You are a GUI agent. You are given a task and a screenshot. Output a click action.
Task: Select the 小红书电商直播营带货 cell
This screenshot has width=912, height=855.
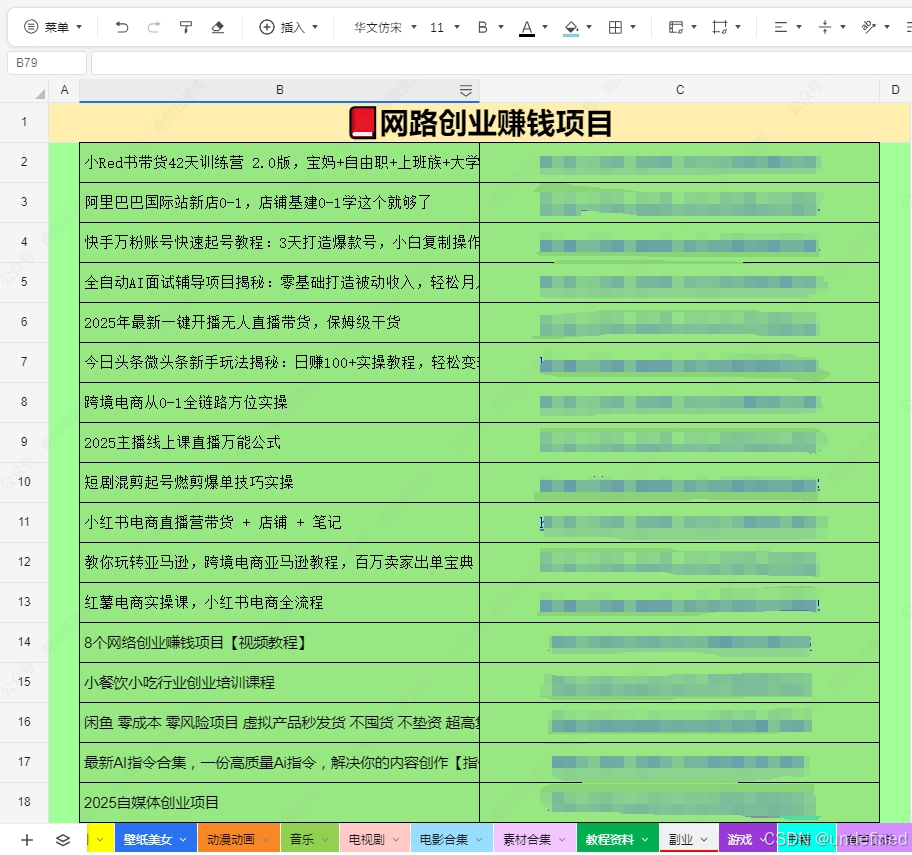click(x=280, y=522)
